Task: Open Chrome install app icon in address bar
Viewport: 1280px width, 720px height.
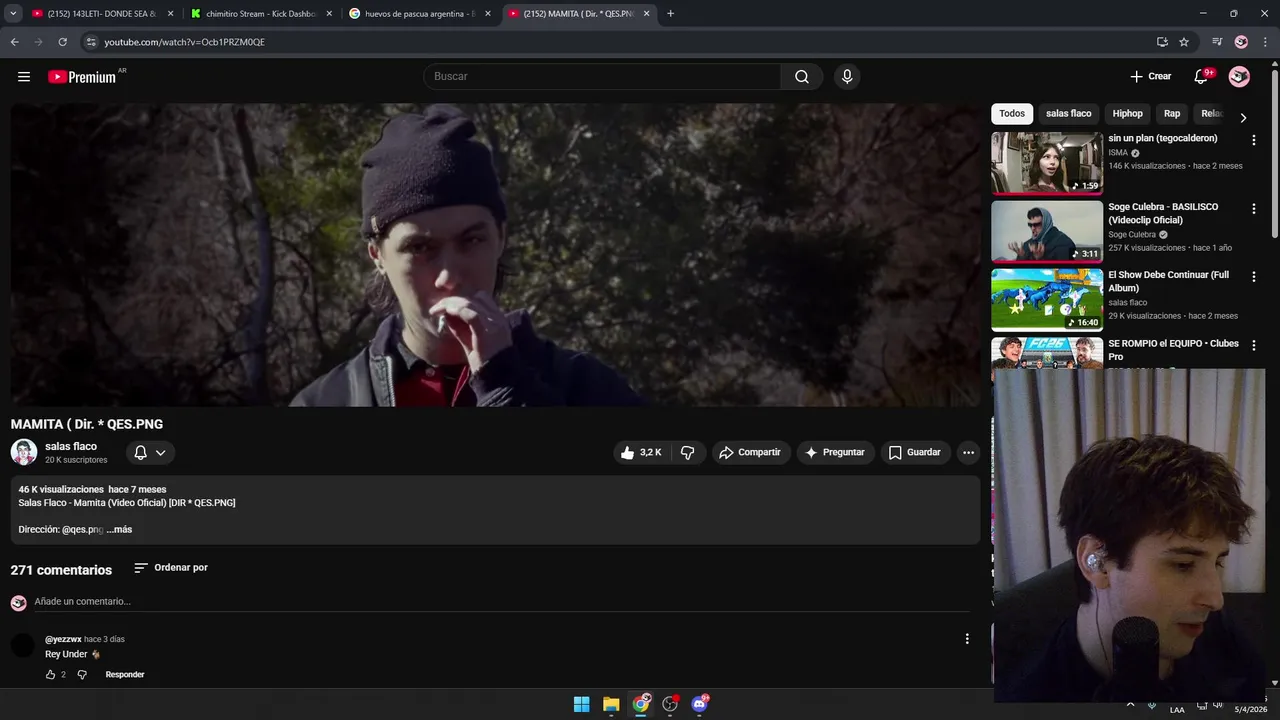Action: (1162, 42)
